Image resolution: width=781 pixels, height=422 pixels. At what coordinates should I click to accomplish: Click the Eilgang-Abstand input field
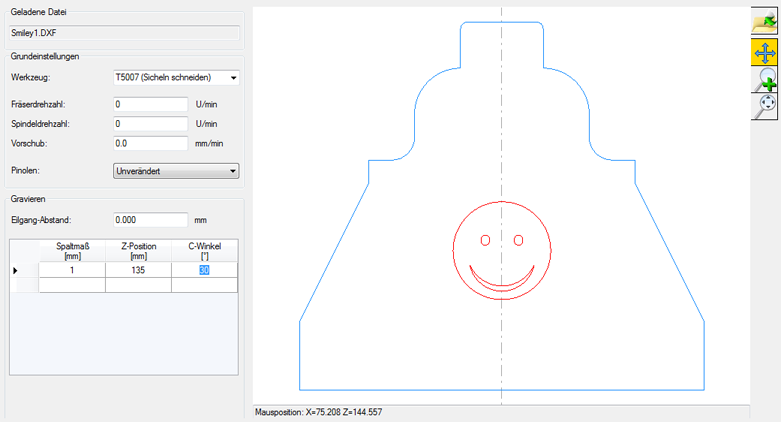click(151, 220)
